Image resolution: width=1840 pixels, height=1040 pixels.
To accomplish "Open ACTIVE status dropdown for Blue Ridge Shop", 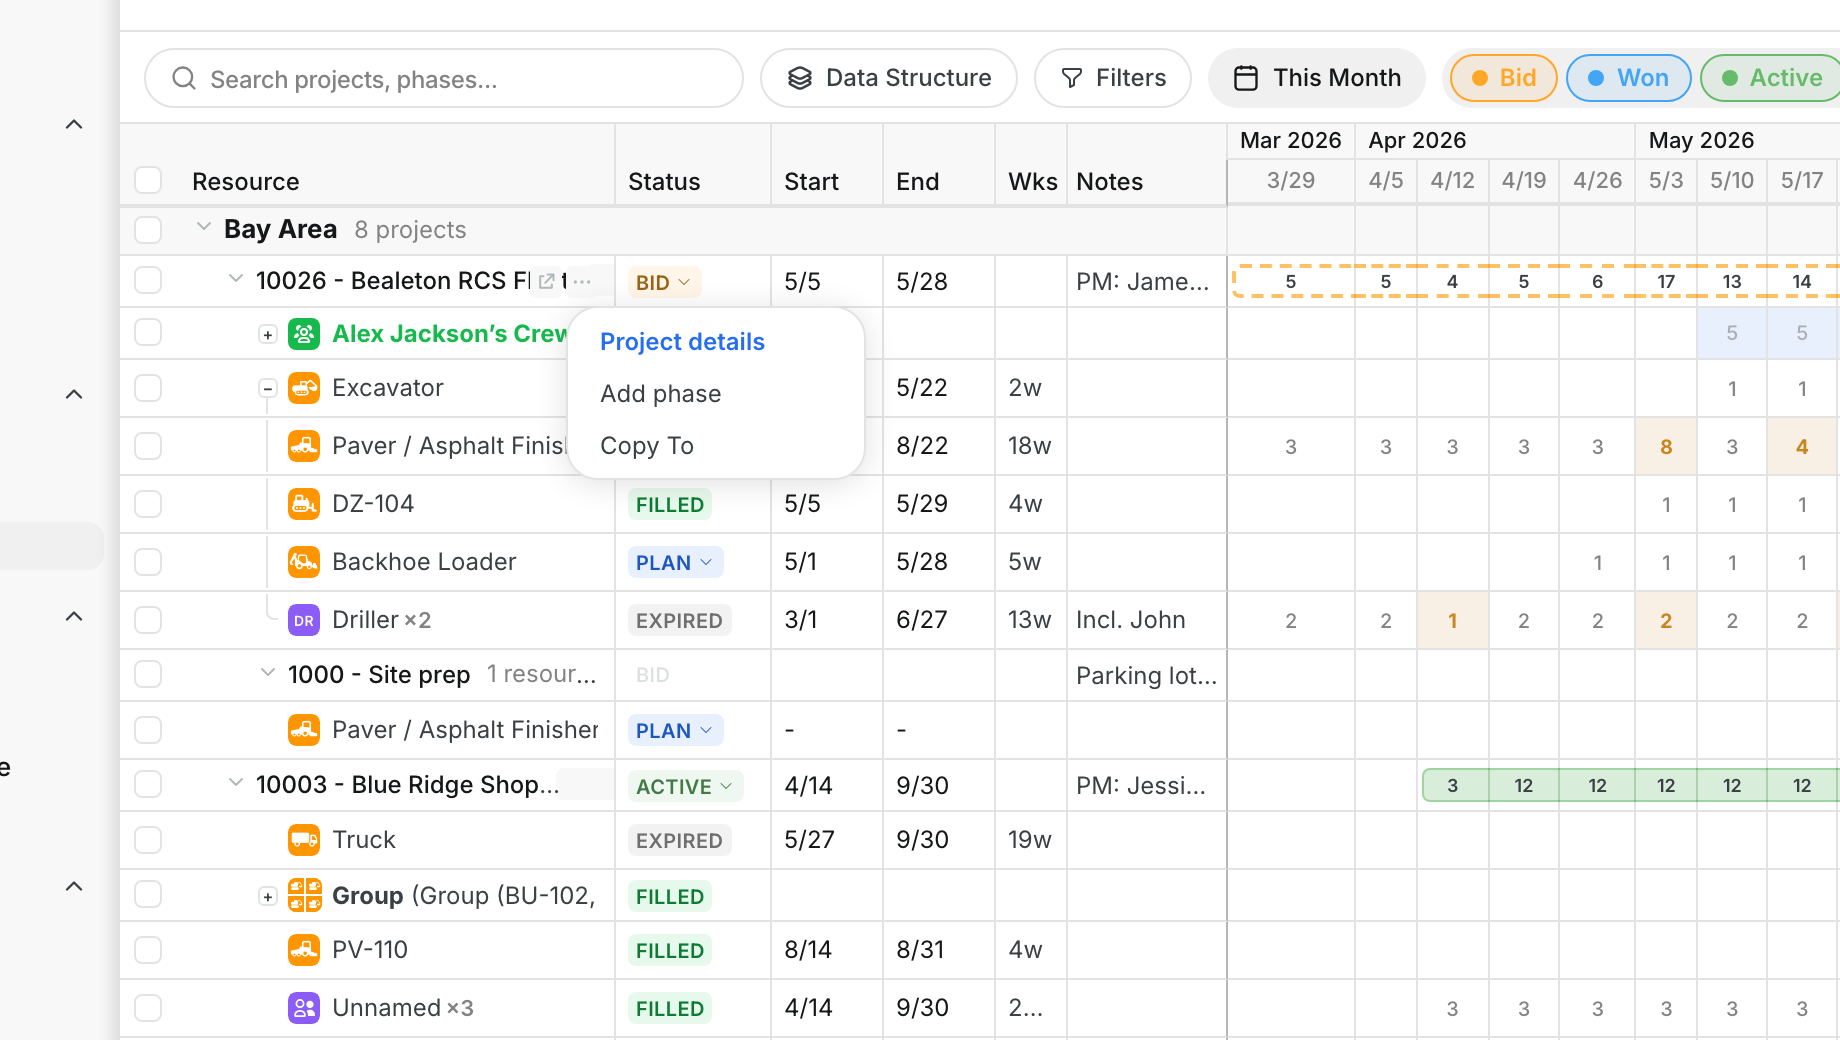I will pos(685,786).
